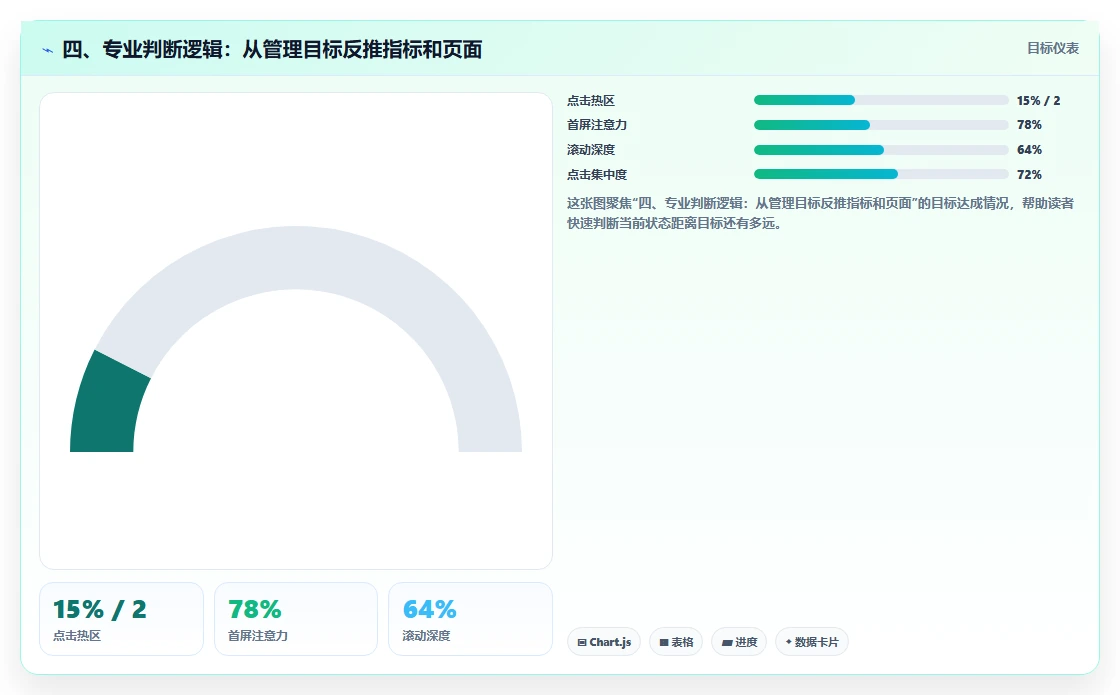Viewport: 1120px width, 695px height.
Task: Select the 15% / 2 点击热区 data card
Action: point(121,619)
